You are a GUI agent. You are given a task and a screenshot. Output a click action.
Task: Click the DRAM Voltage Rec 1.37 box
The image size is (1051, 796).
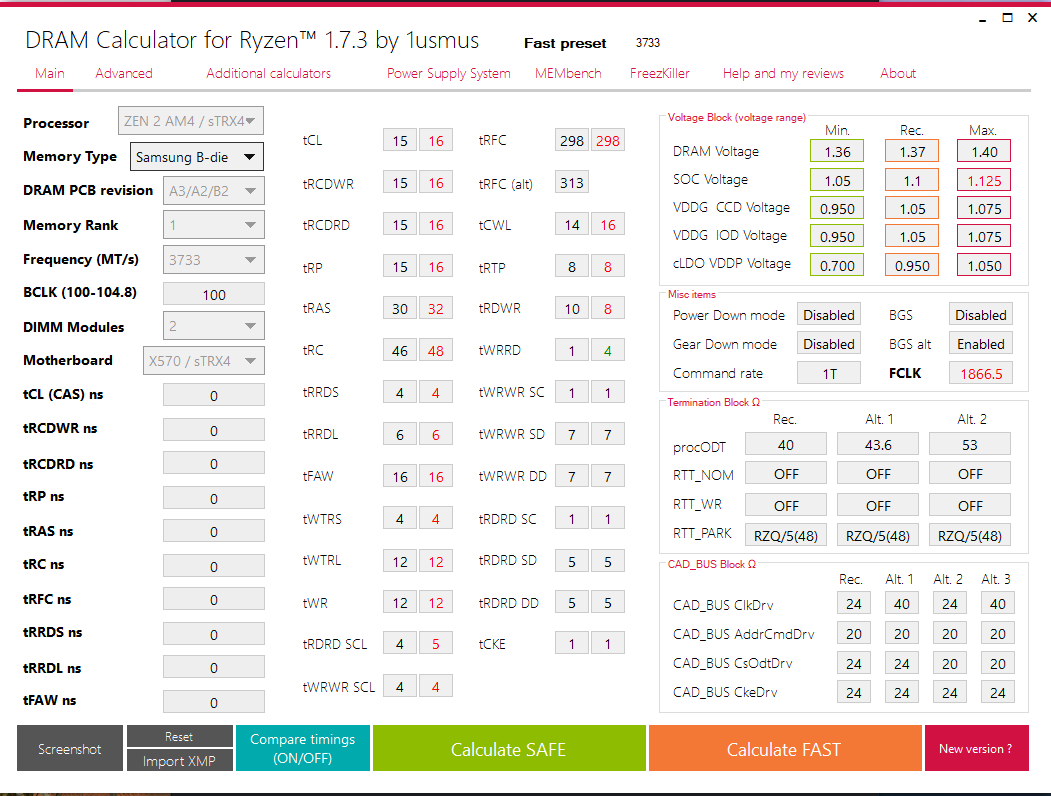click(x=912, y=151)
